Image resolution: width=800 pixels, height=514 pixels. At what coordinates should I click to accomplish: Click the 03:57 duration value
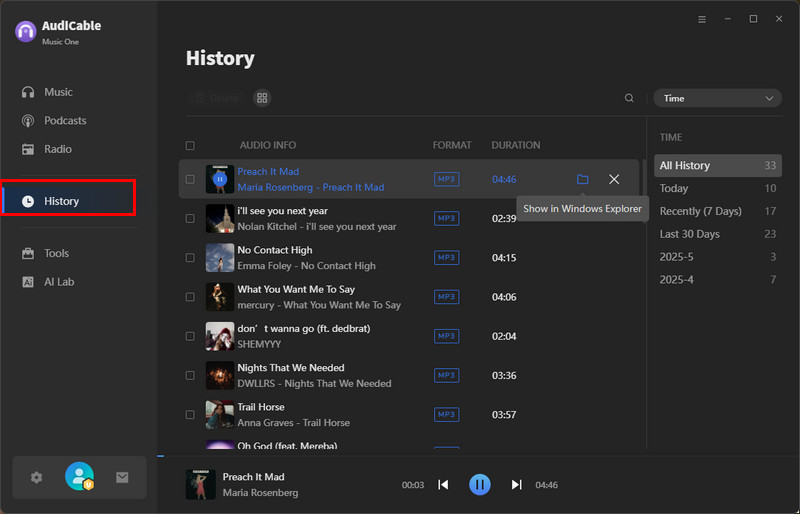click(504, 414)
